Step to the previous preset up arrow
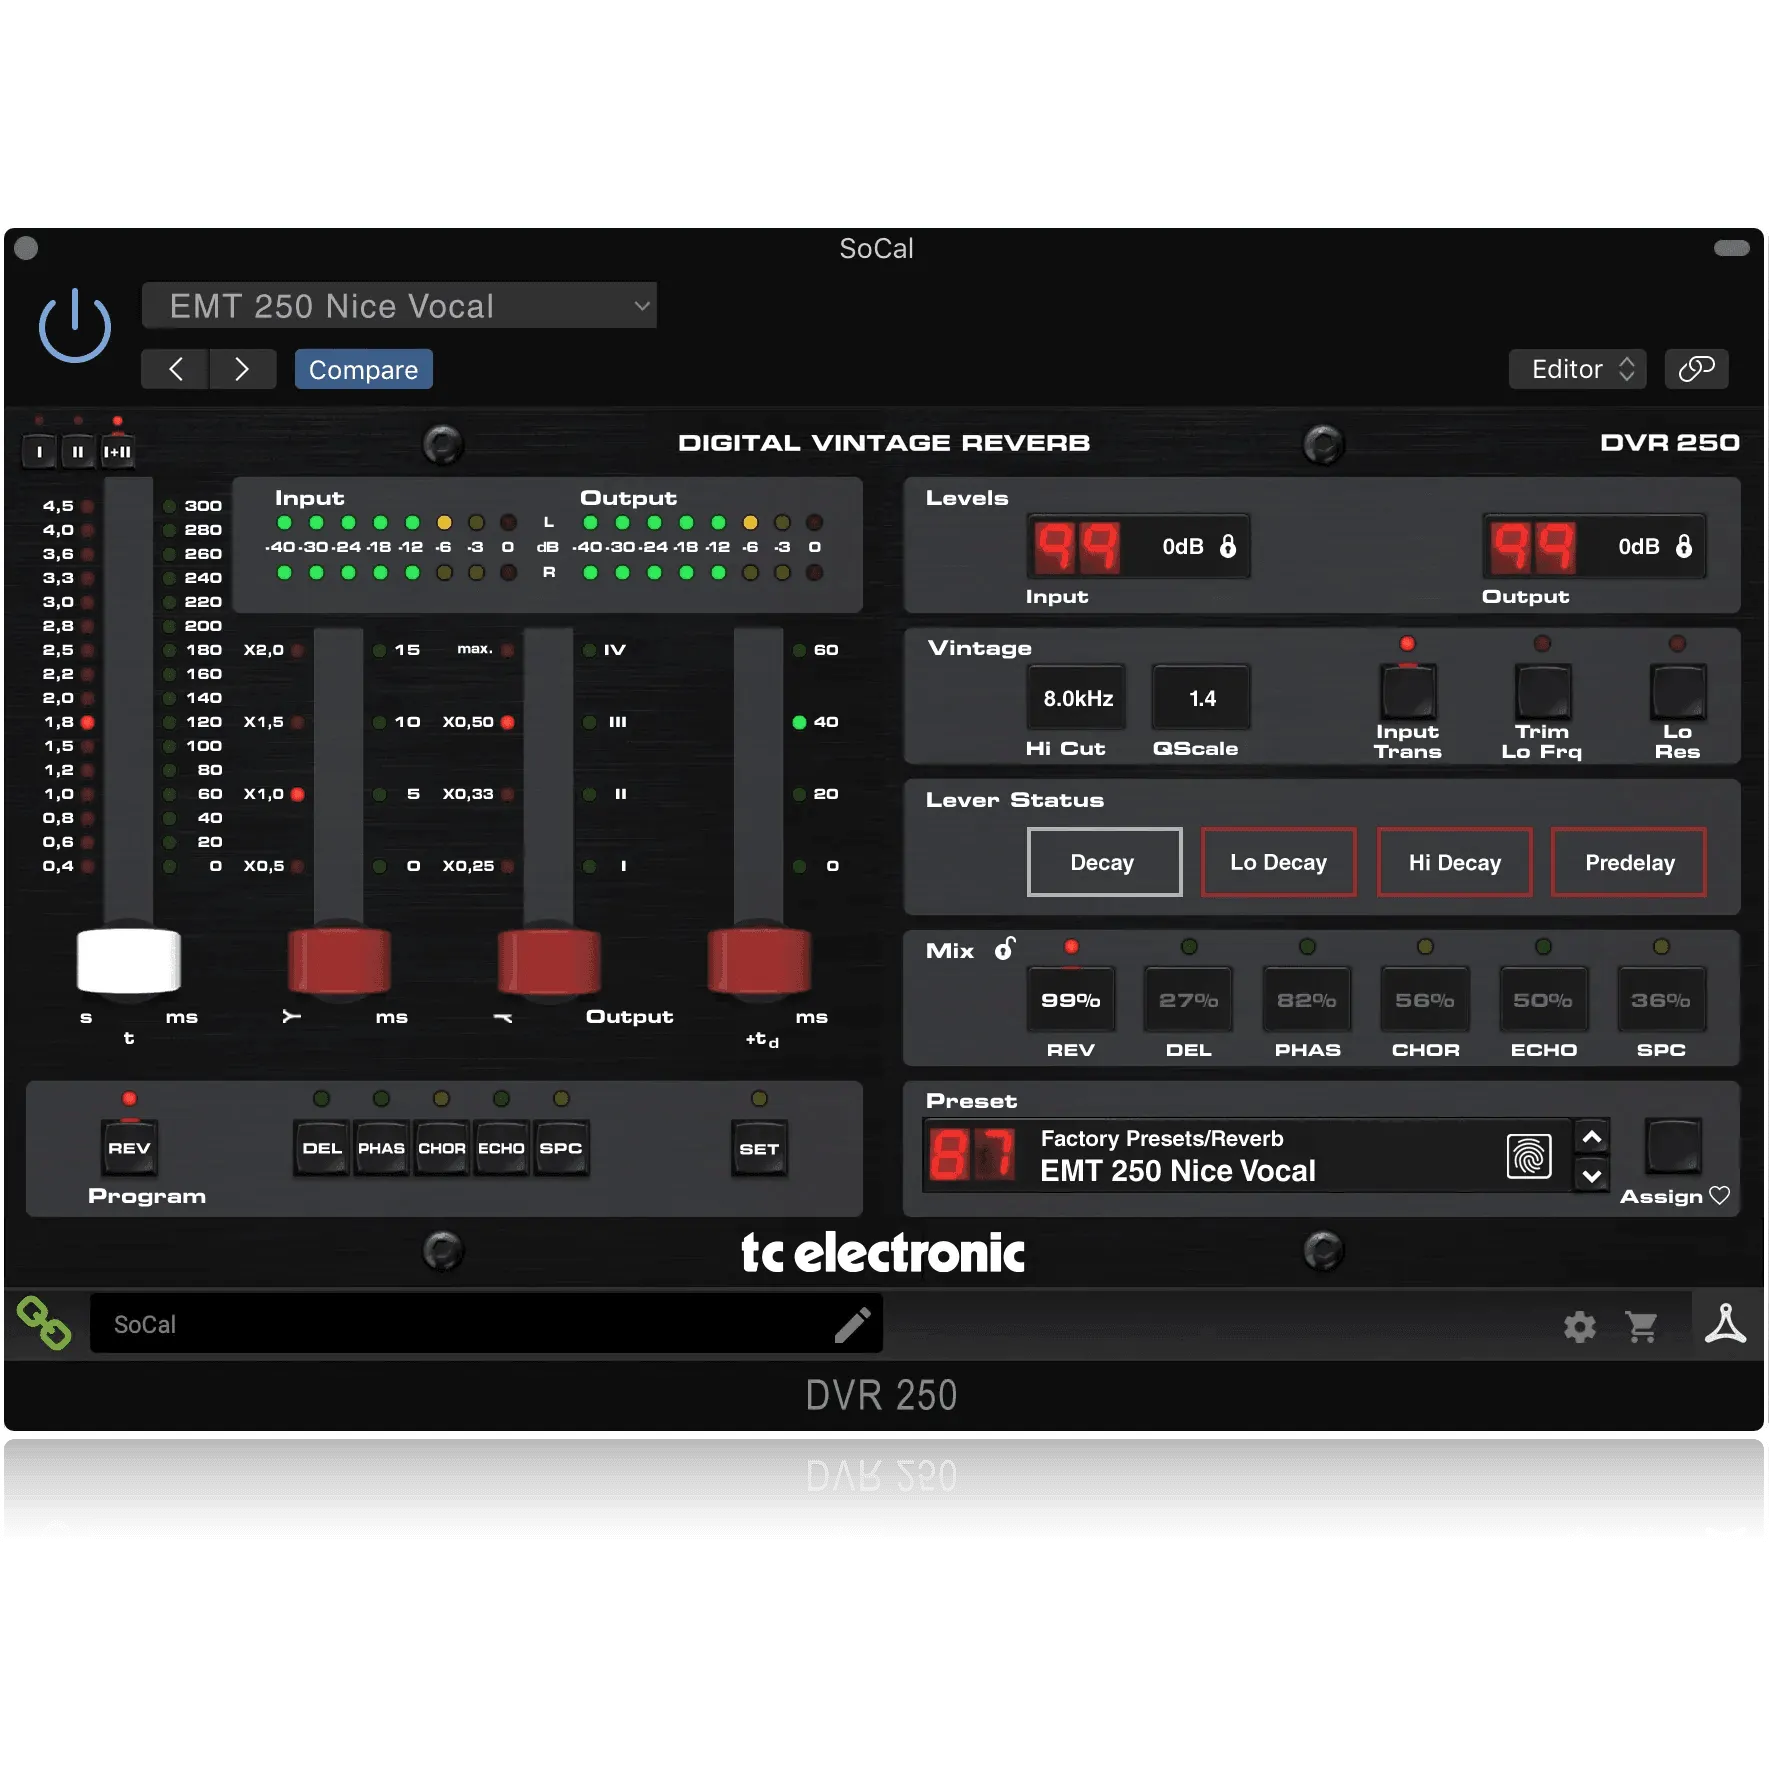This screenshot has width=1769, height=1769. 1592,1137
